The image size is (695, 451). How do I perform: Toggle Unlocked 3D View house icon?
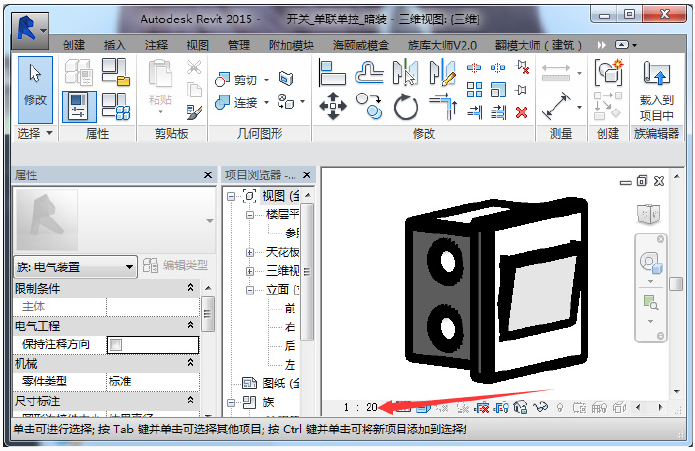coord(521,407)
